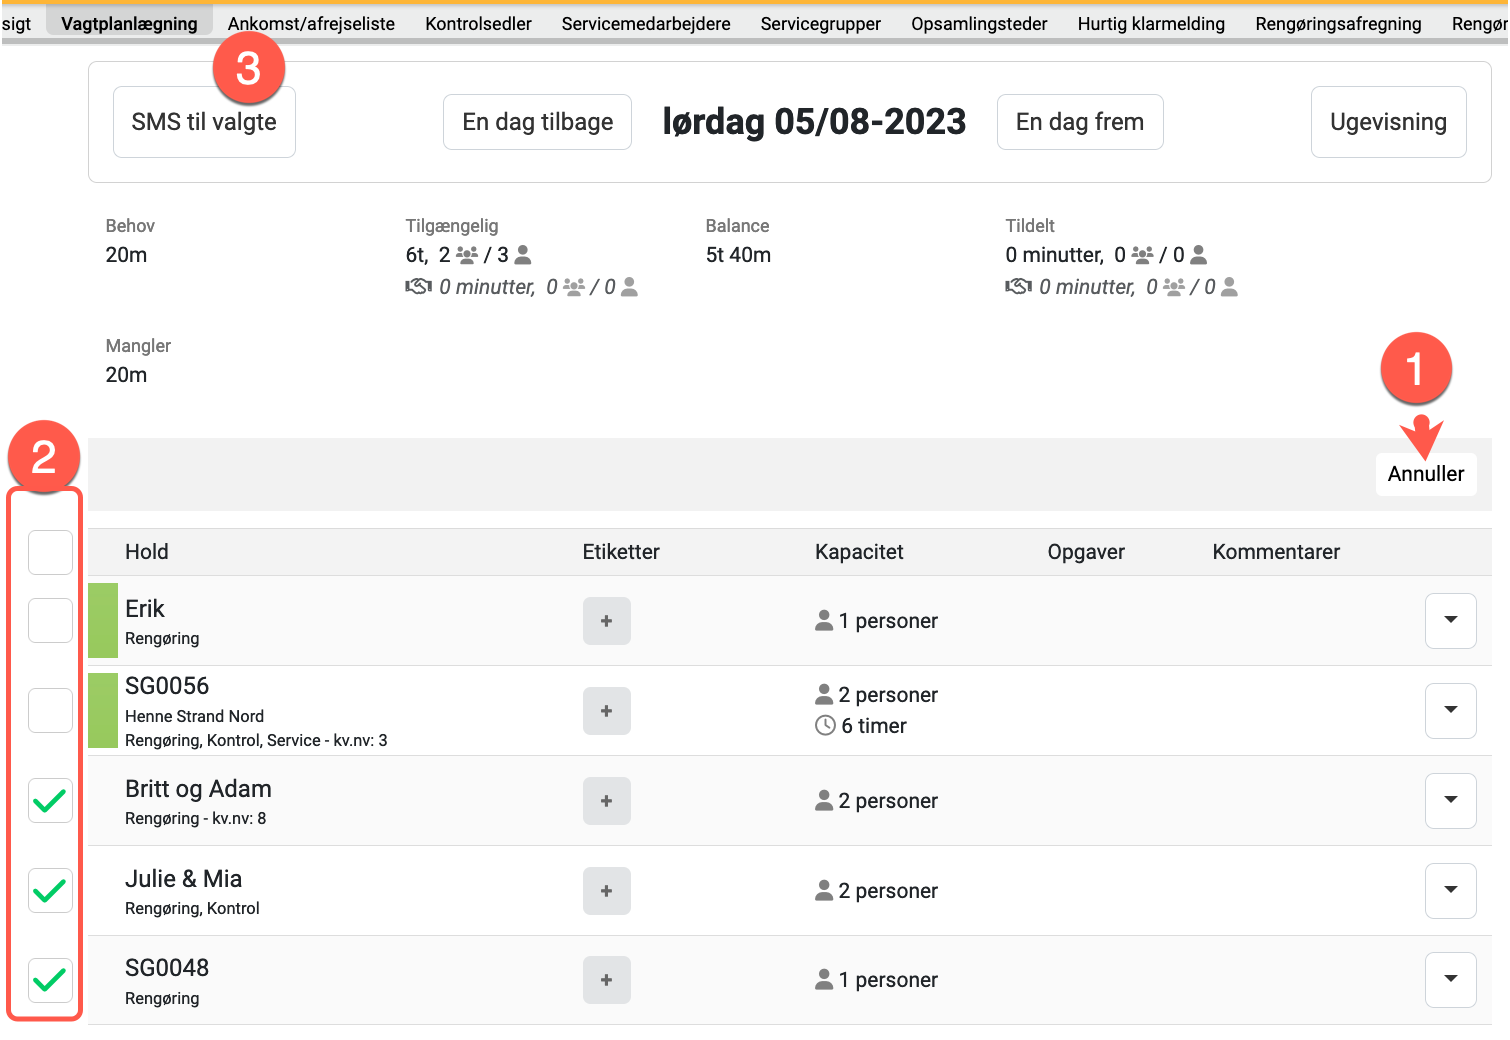The height and width of the screenshot is (1040, 1510).
Task: Click the Kommentarer column header
Action: pos(1276,552)
